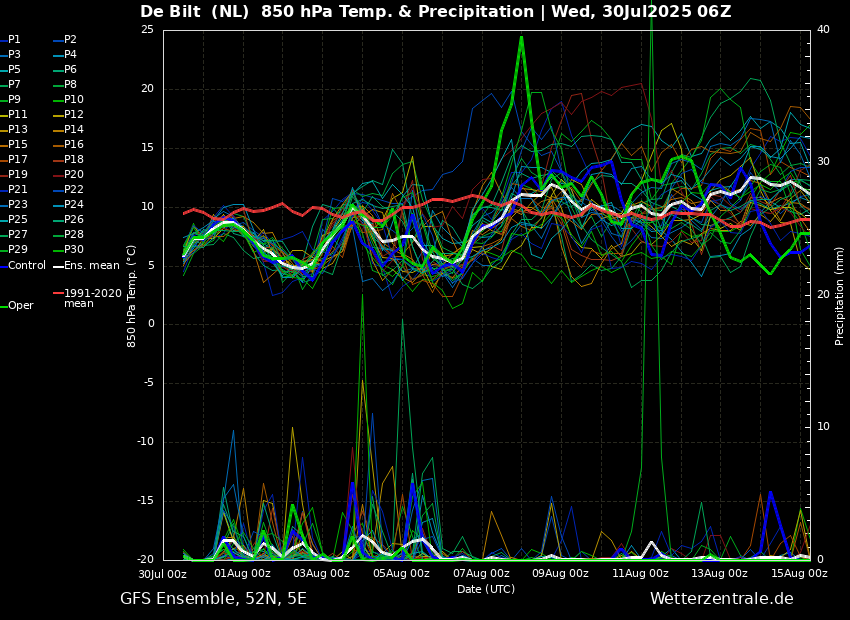Click the -20 temperature axis tick label
The width and height of the screenshot is (850, 620).
pyautogui.click(x=145, y=560)
